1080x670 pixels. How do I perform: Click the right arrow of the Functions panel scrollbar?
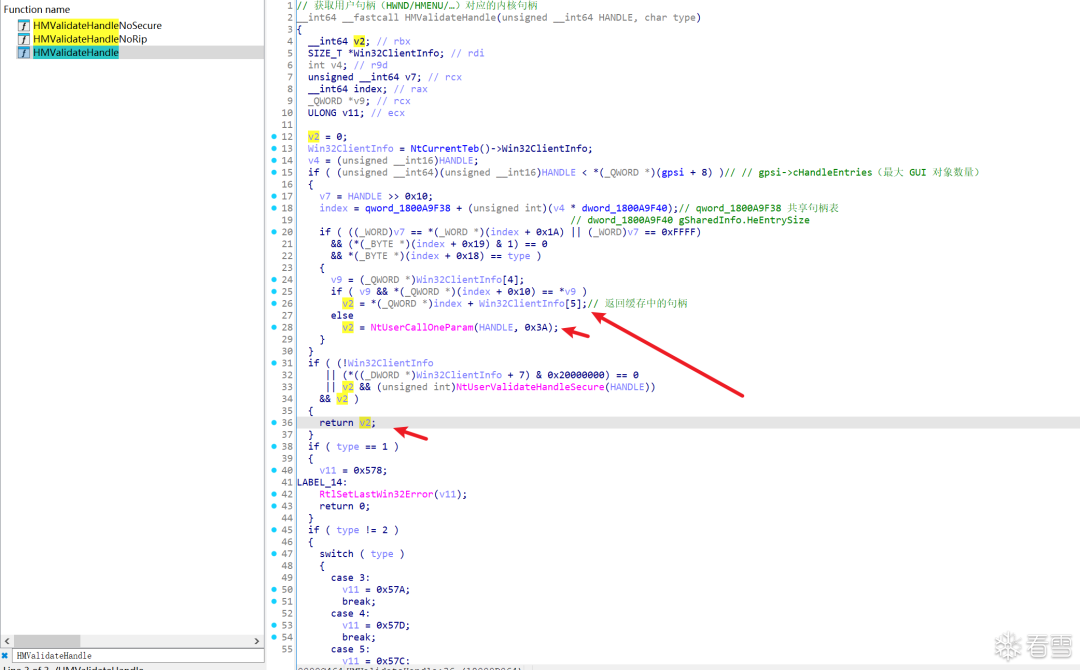coord(257,642)
